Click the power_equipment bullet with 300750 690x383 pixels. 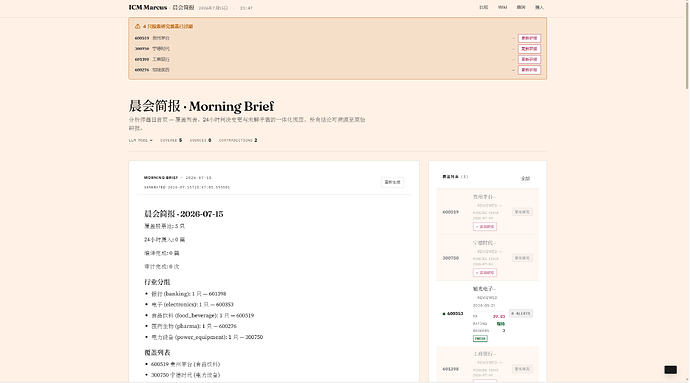tap(207, 337)
